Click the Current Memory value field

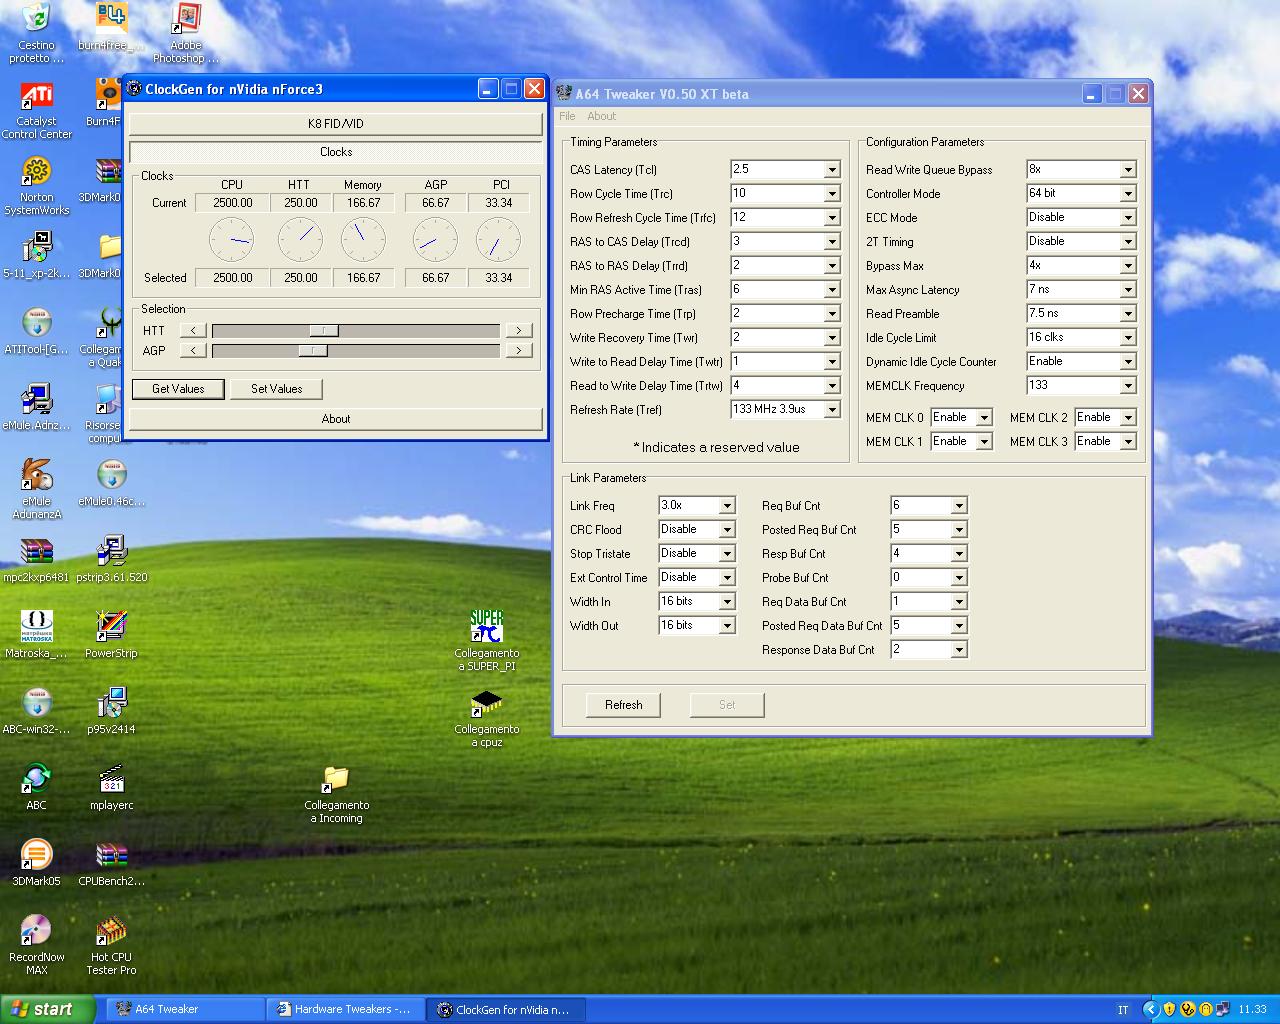tap(364, 203)
